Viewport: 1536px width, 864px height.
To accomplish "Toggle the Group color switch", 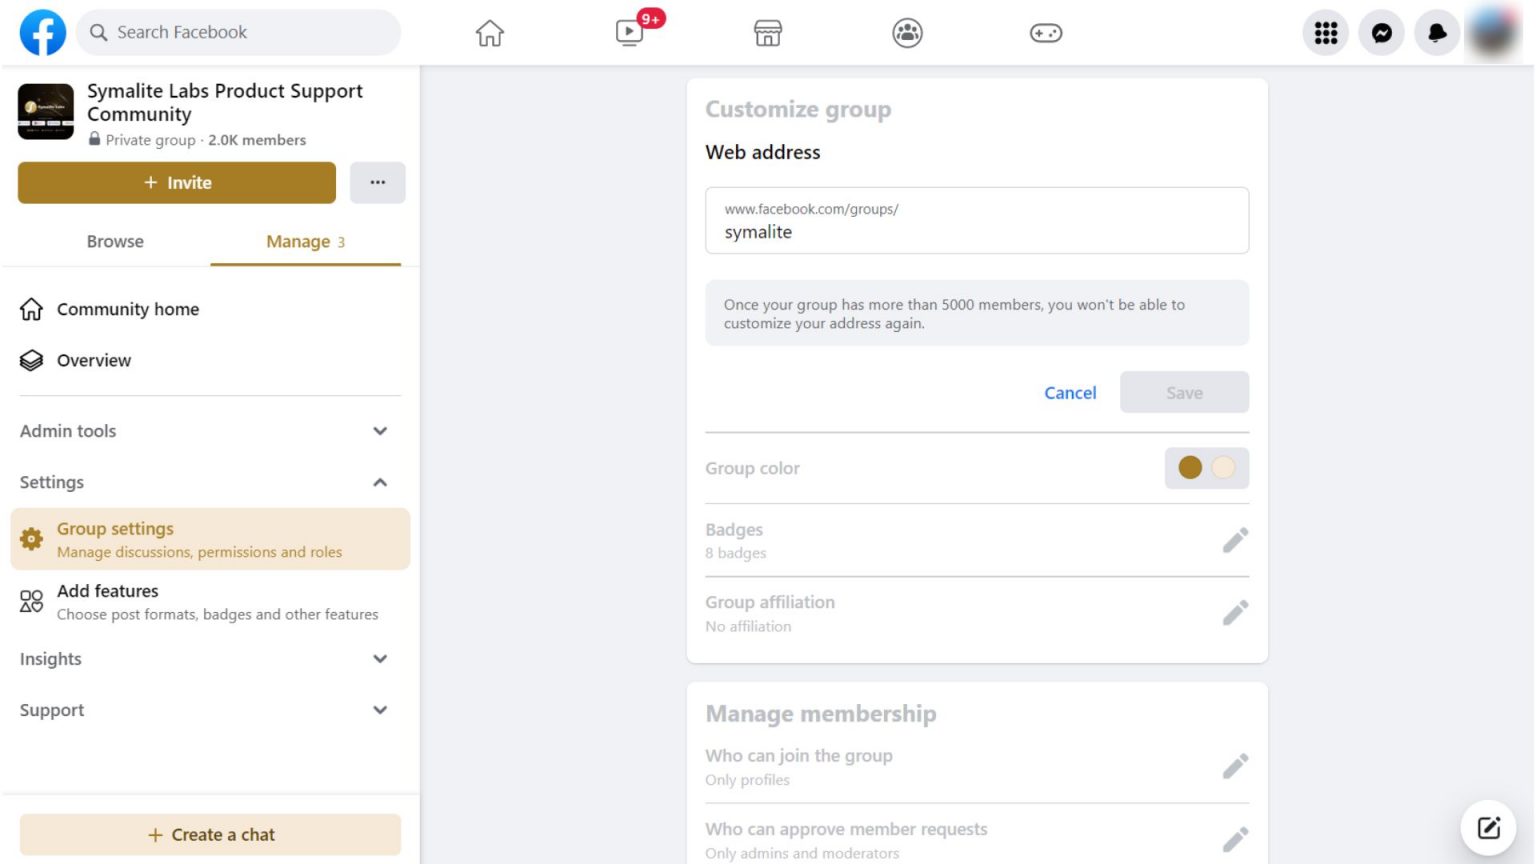I will pos(1207,468).
